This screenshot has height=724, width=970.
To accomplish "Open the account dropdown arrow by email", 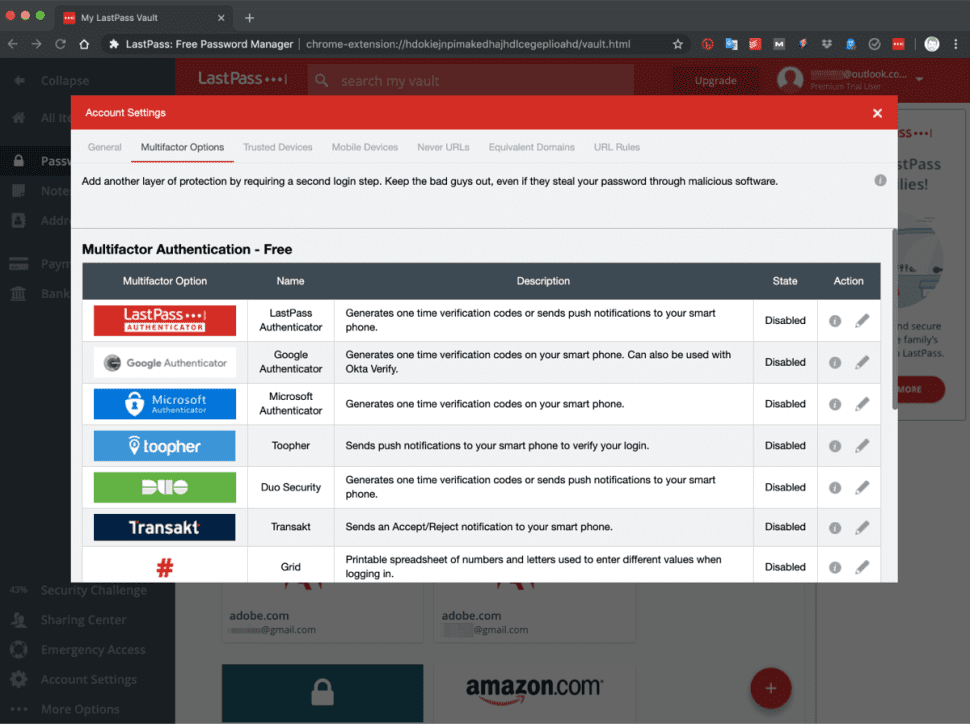I will [919, 79].
